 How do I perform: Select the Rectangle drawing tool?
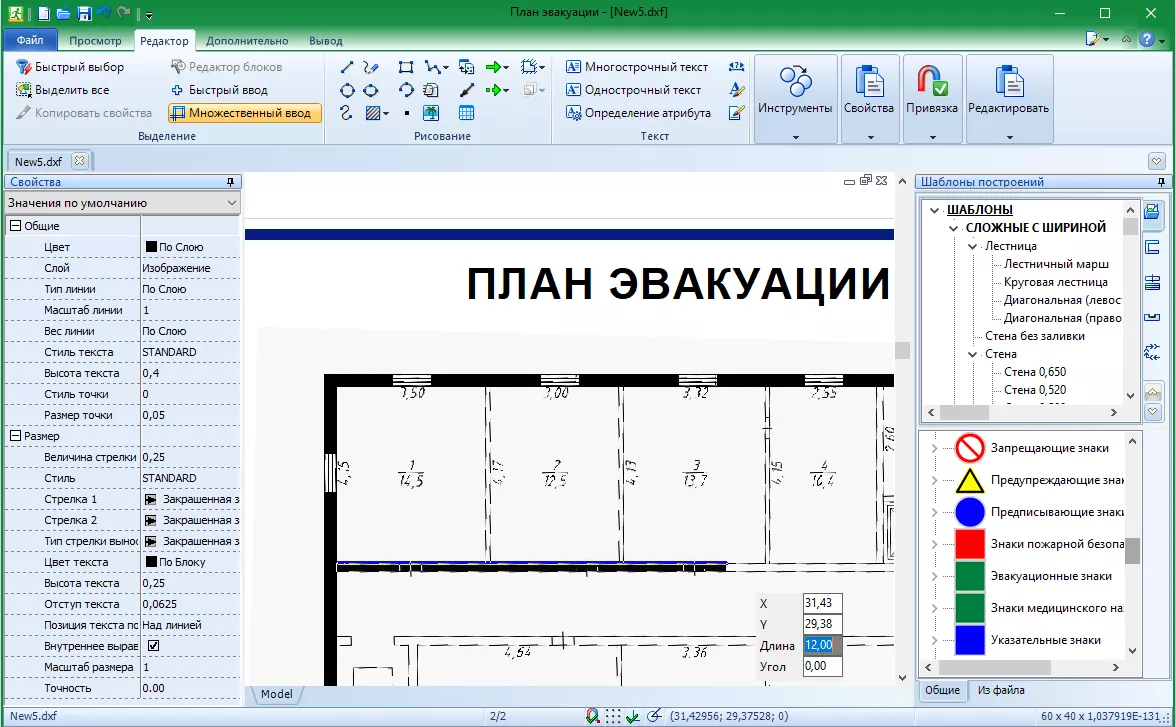[405, 67]
